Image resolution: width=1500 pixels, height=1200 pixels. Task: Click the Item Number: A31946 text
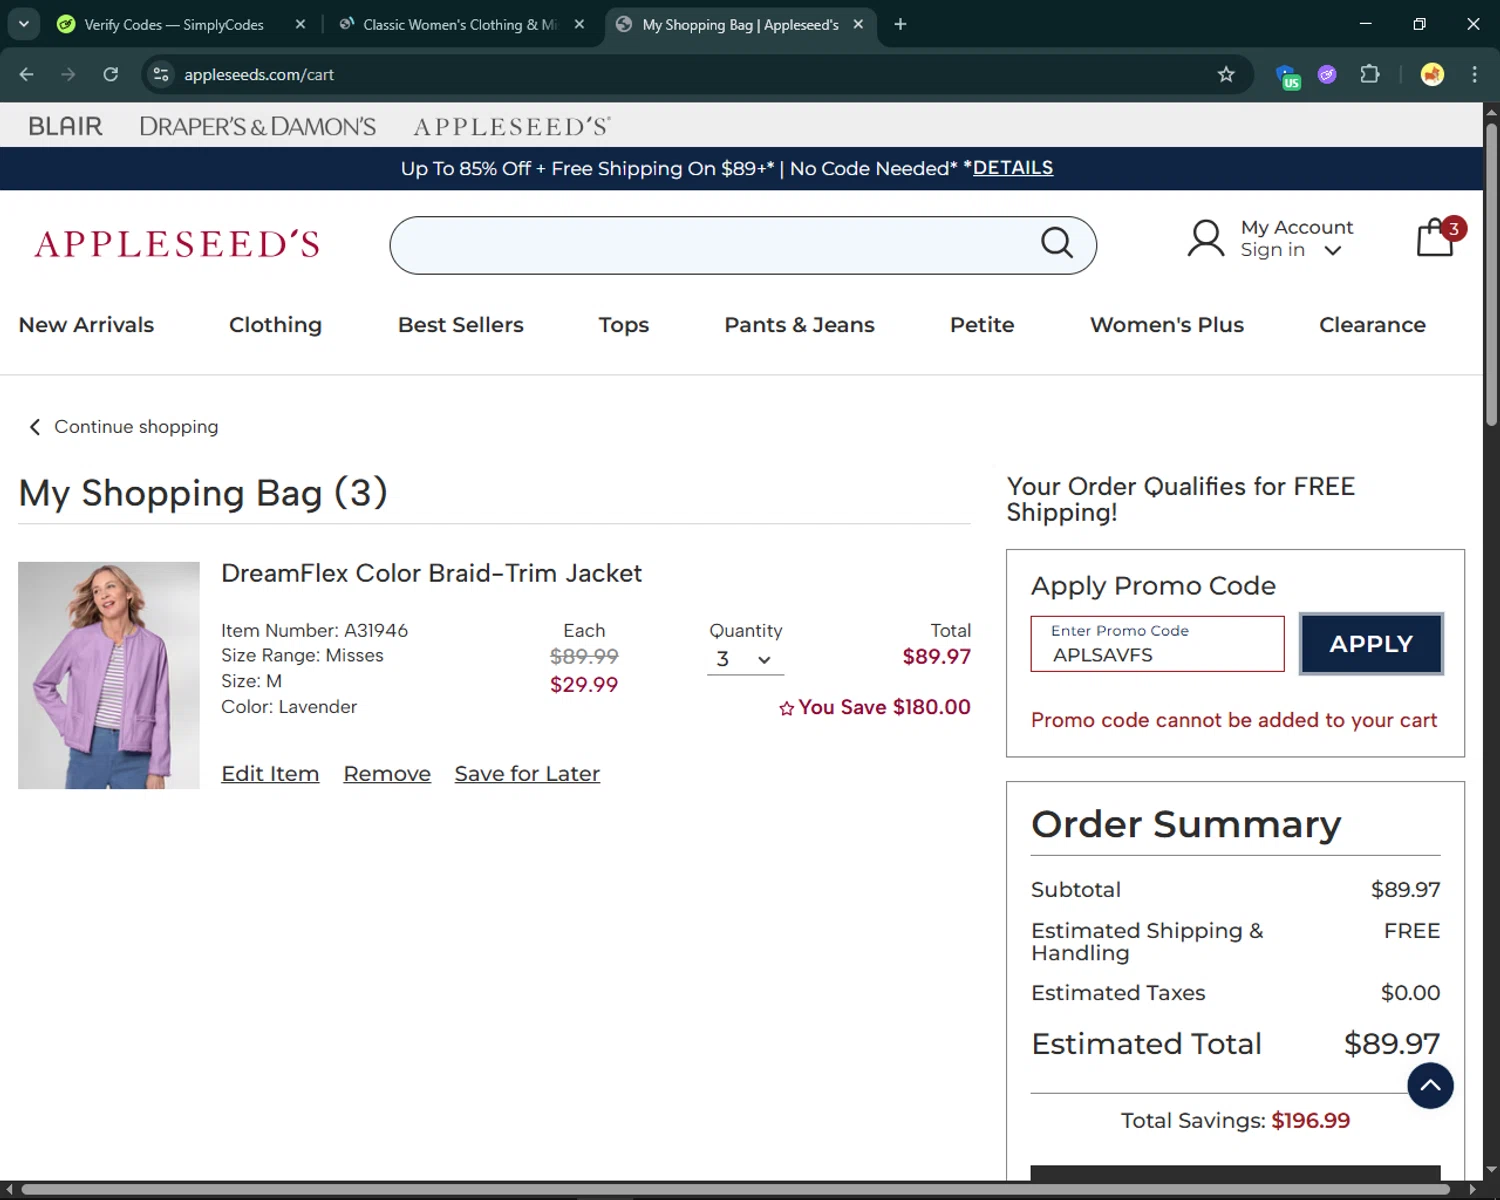click(314, 631)
